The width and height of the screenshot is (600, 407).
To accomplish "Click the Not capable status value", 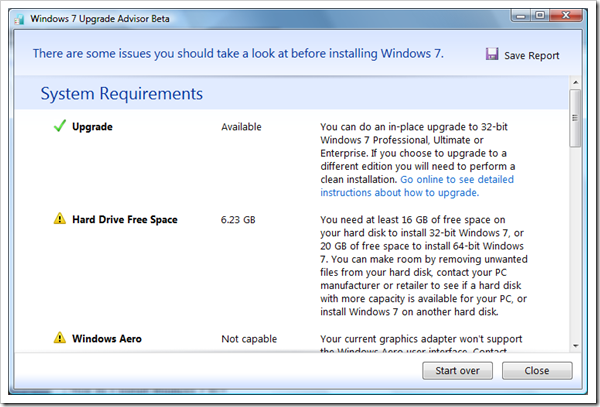I will (x=249, y=339).
